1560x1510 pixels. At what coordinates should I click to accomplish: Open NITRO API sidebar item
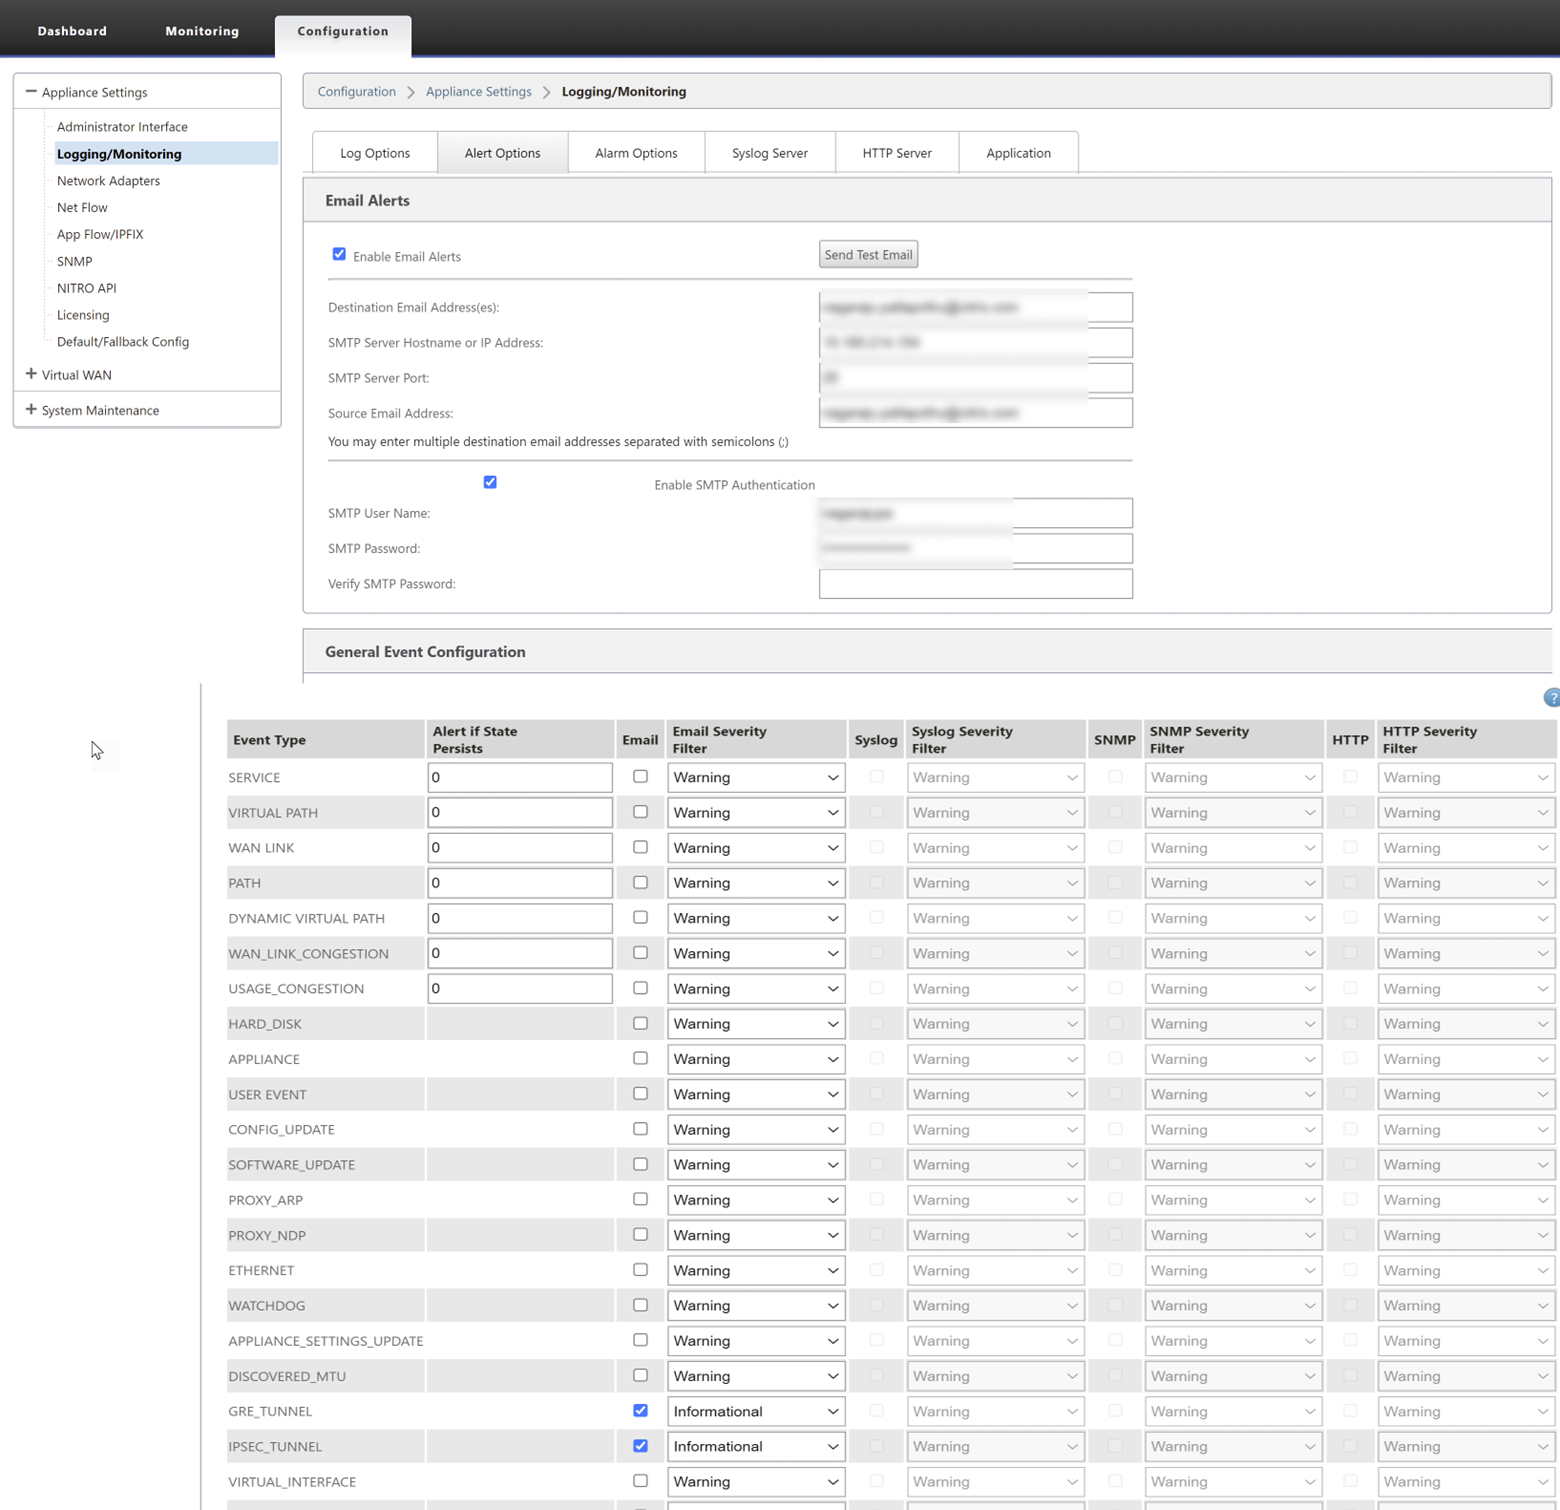[86, 288]
